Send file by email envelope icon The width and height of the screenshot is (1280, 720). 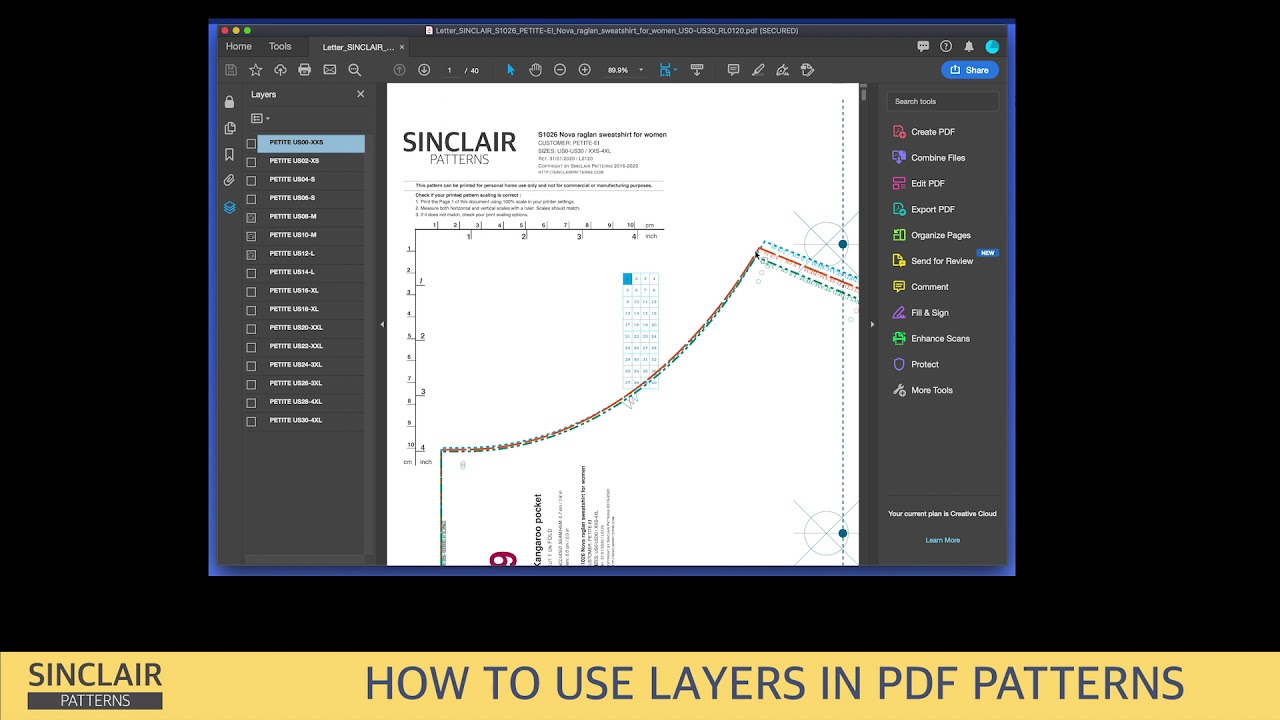[330, 70]
